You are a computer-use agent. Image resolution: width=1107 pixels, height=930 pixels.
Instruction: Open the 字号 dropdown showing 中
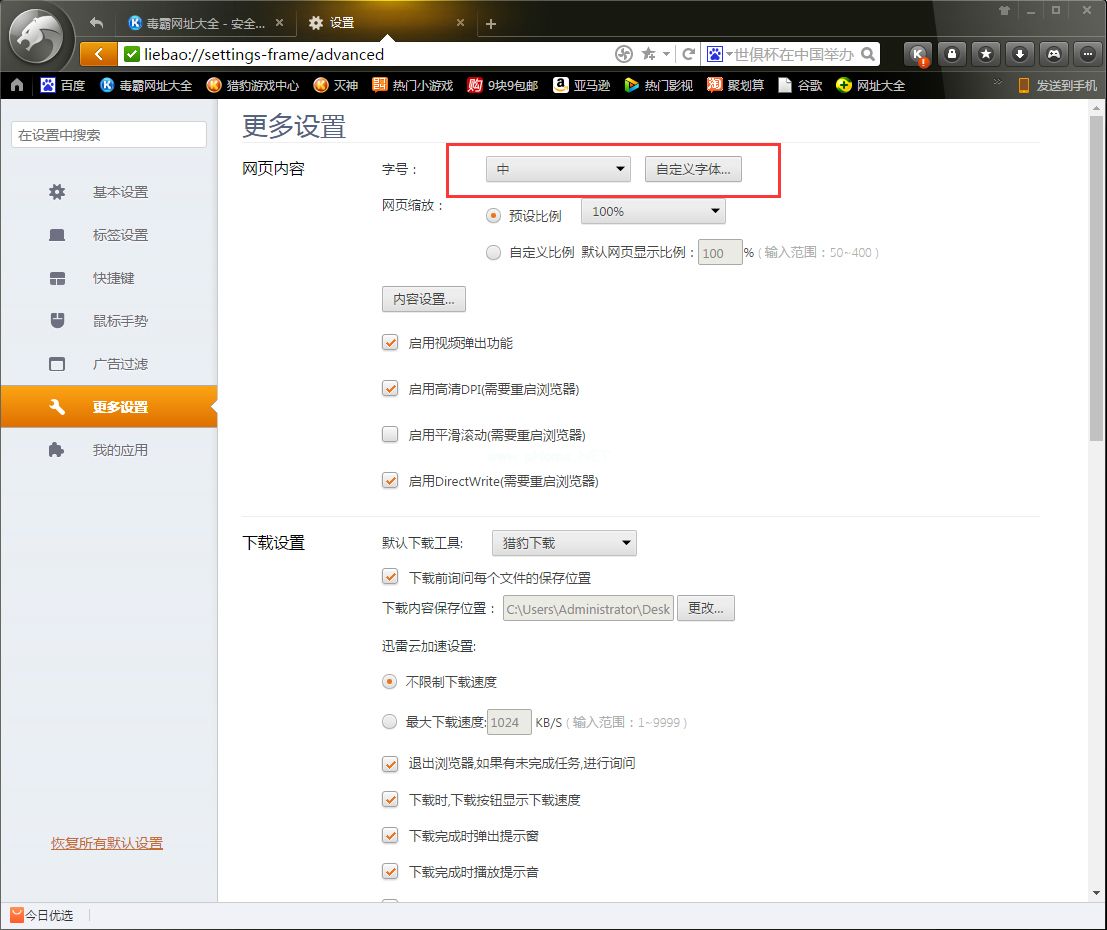pos(557,169)
